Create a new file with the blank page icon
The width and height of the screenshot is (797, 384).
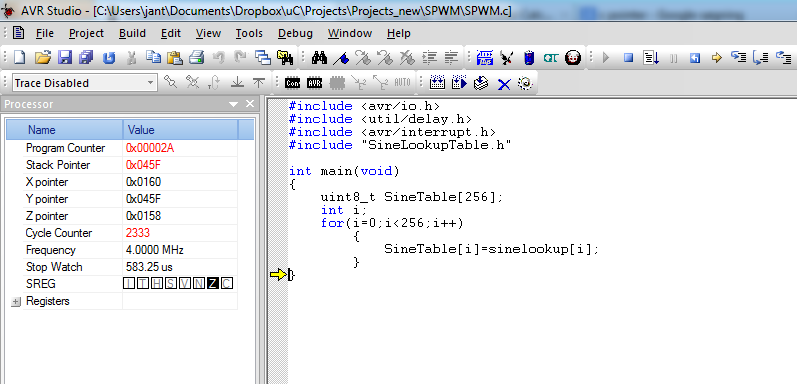coord(19,57)
